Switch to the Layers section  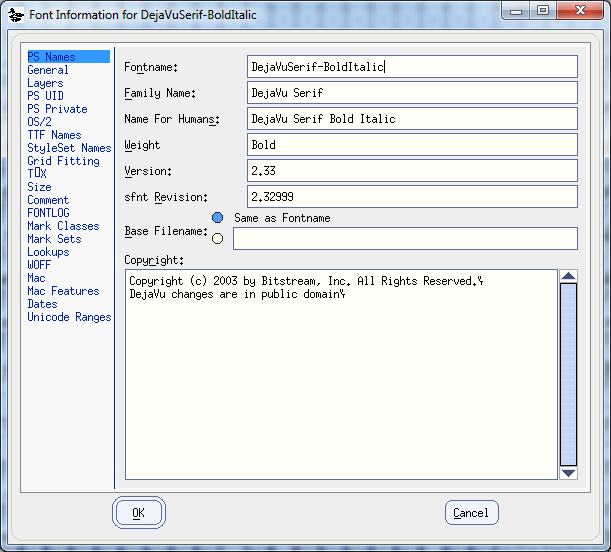click(x=45, y=83)
